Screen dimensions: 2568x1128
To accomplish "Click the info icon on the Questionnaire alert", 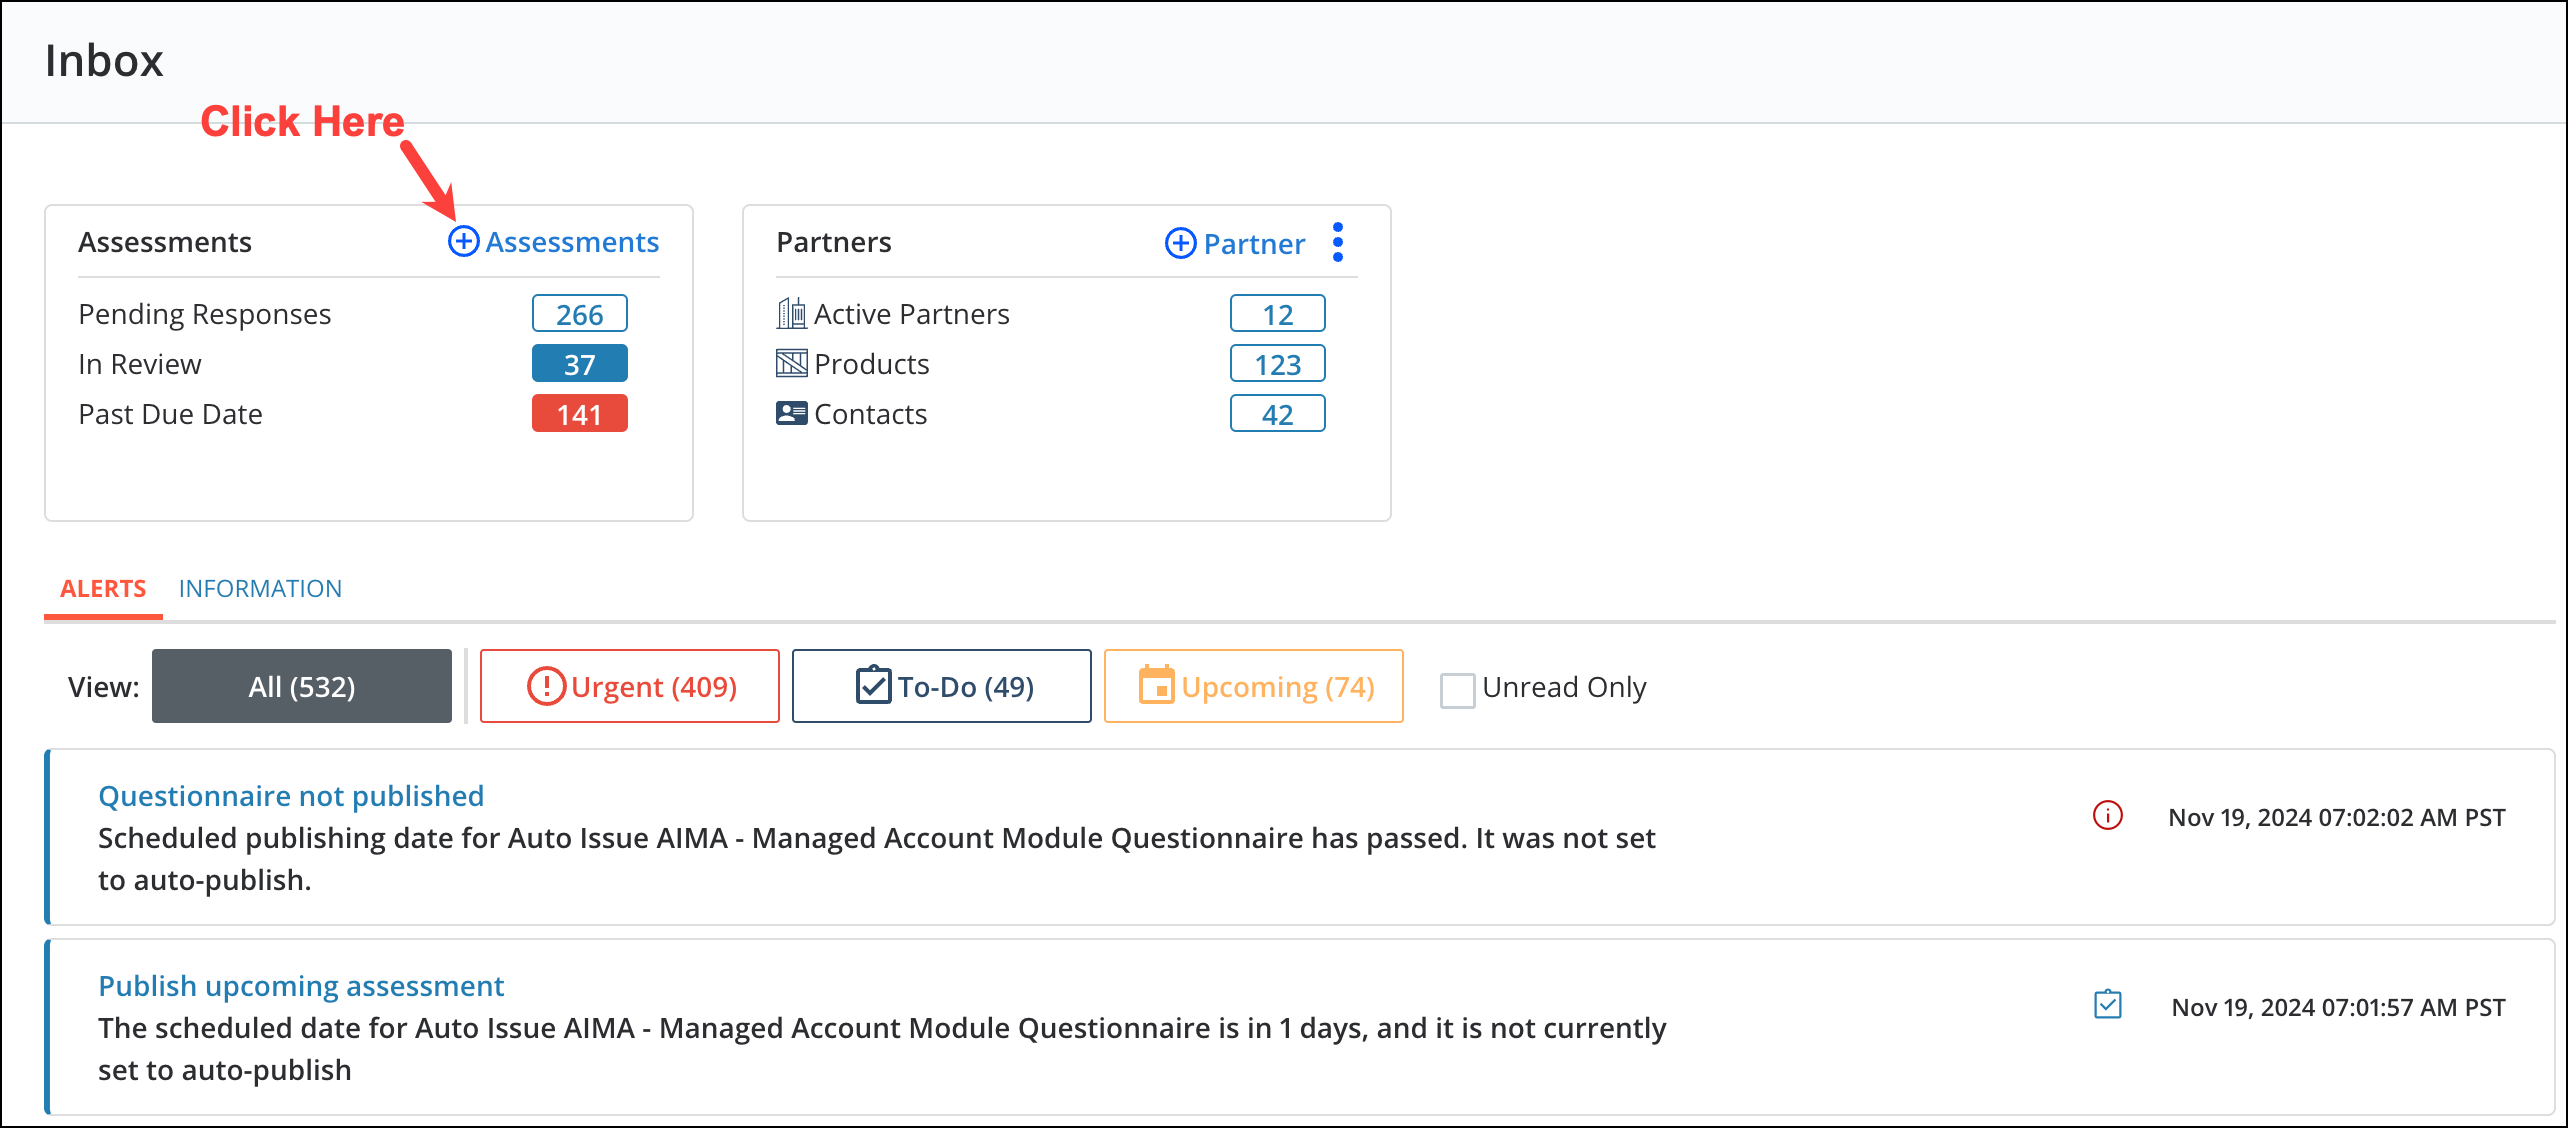I will 2108,816.
